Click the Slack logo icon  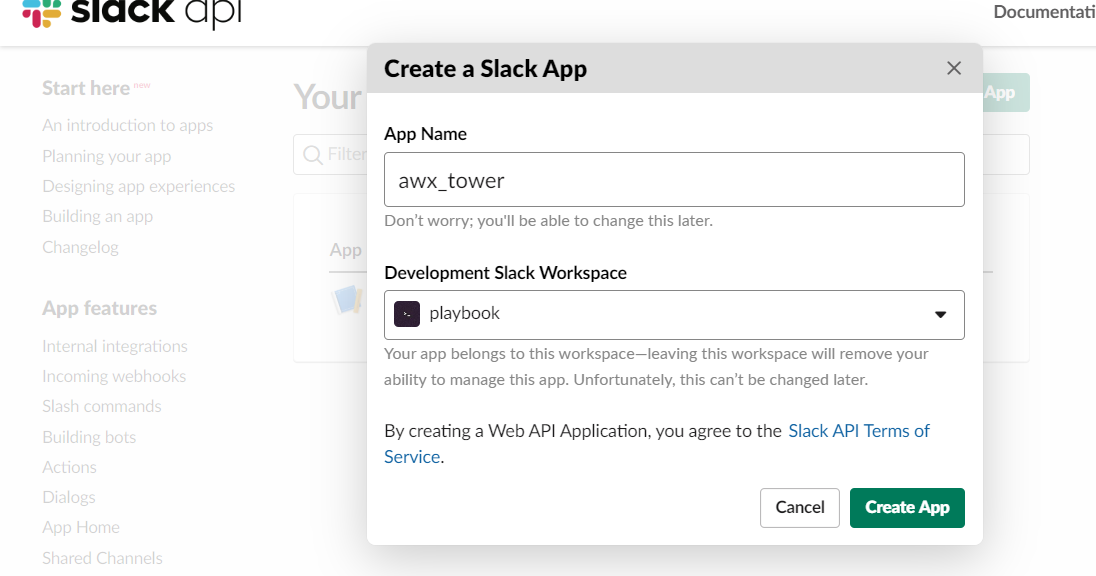click(41, 13)
